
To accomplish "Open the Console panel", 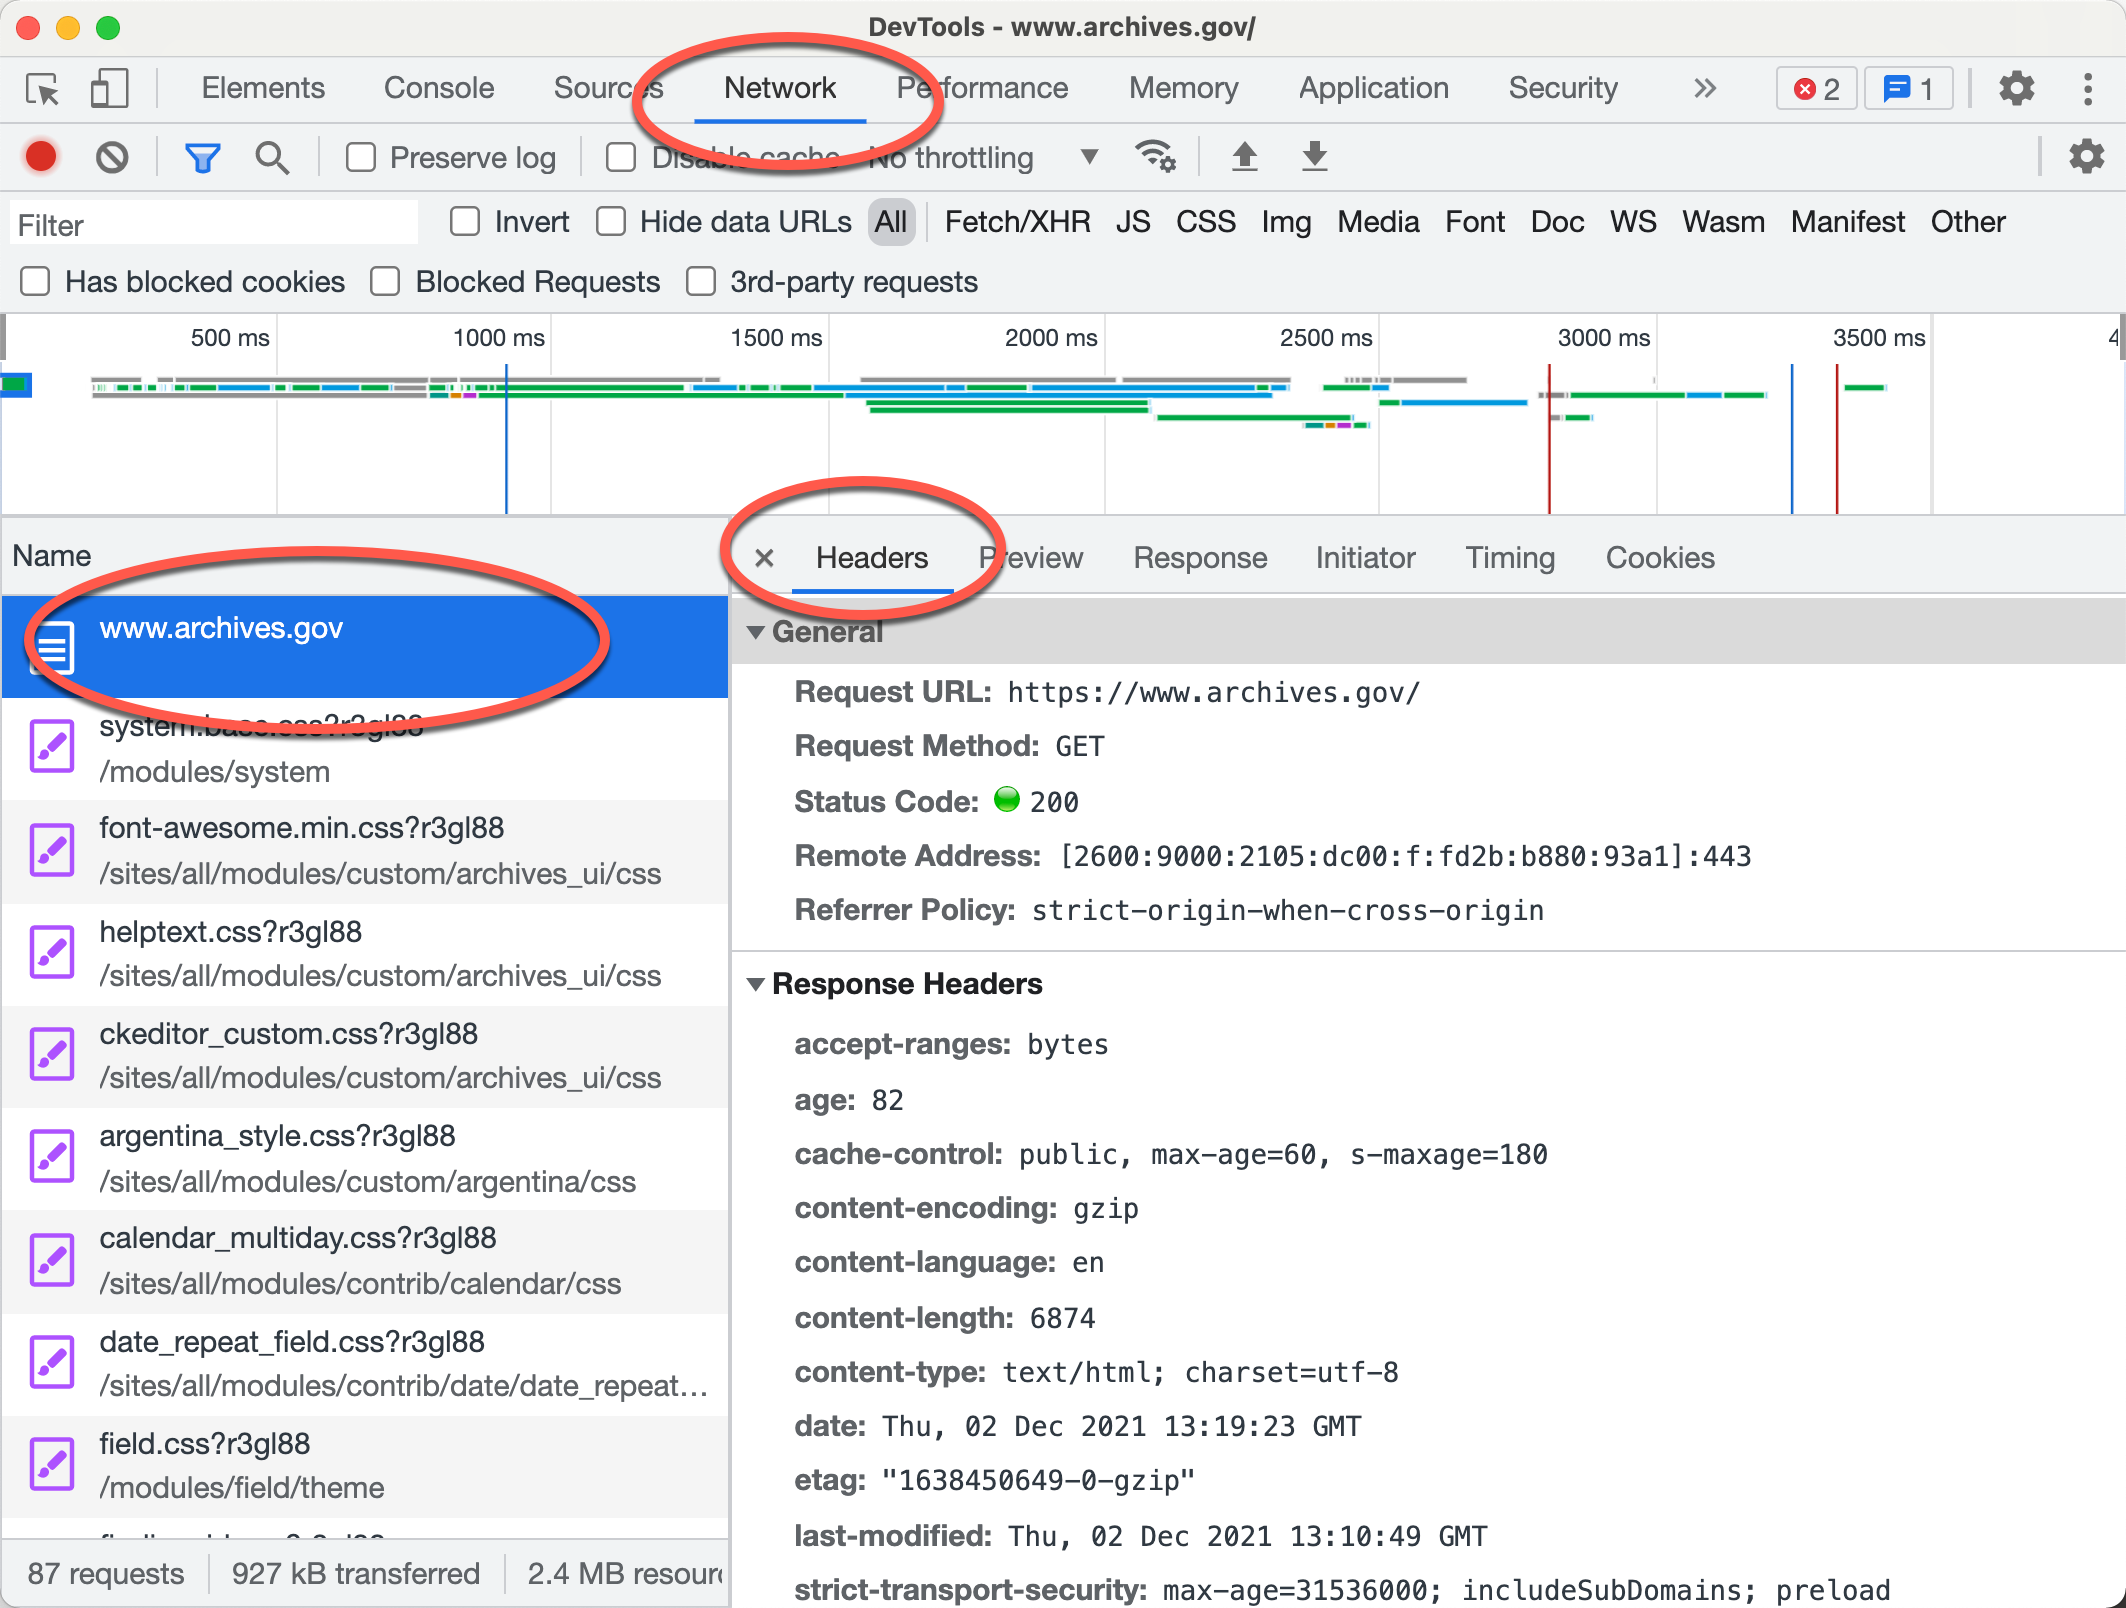I will click(438, 88).
